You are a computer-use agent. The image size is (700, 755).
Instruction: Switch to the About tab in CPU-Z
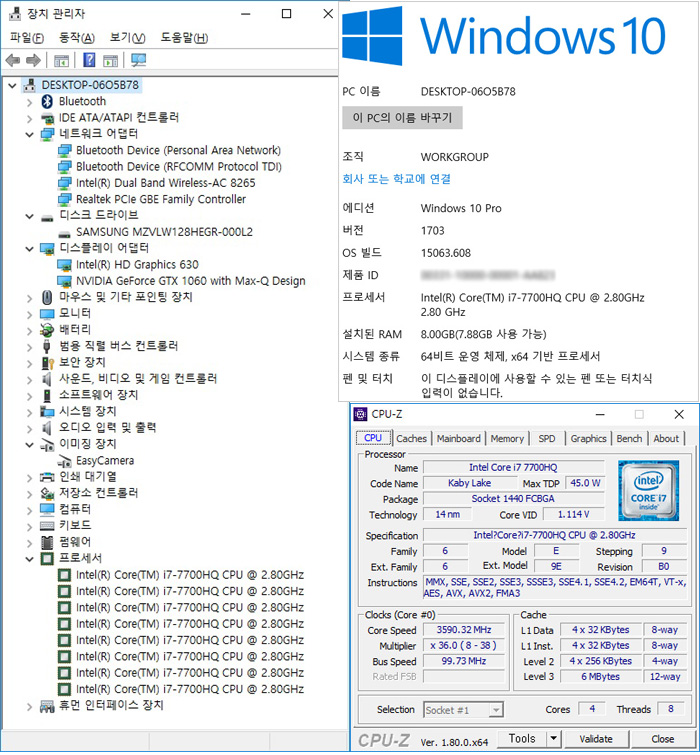666,439
